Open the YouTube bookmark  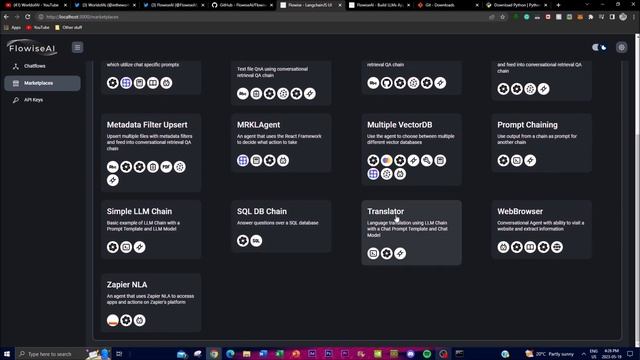pos(38,27)
